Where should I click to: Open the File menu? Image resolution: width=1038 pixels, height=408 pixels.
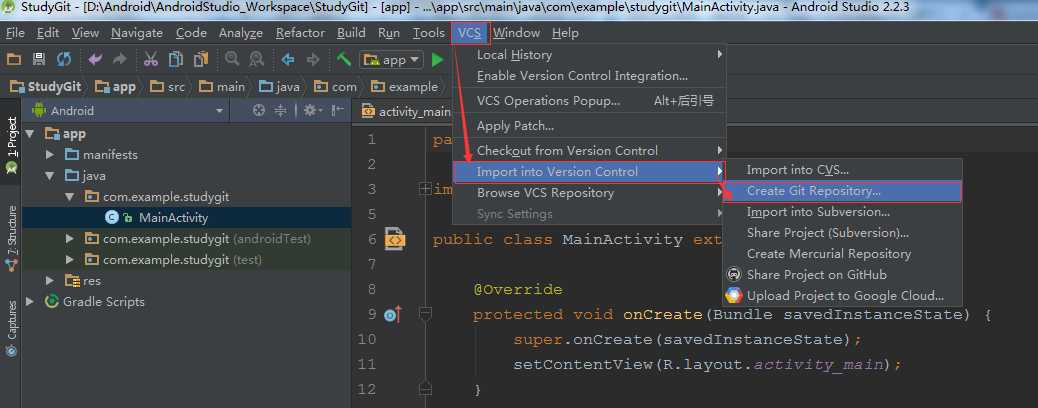15,32
